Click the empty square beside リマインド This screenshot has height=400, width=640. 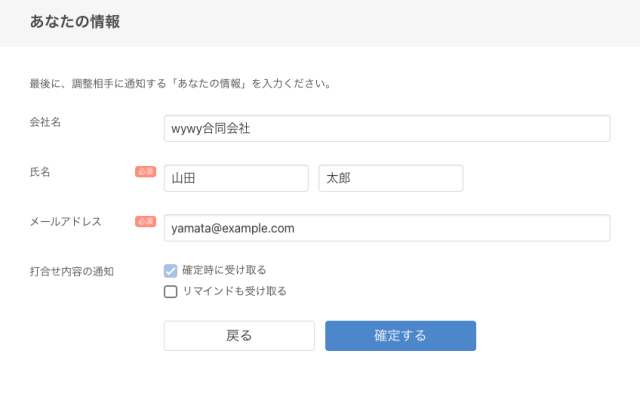pos(171,292)
